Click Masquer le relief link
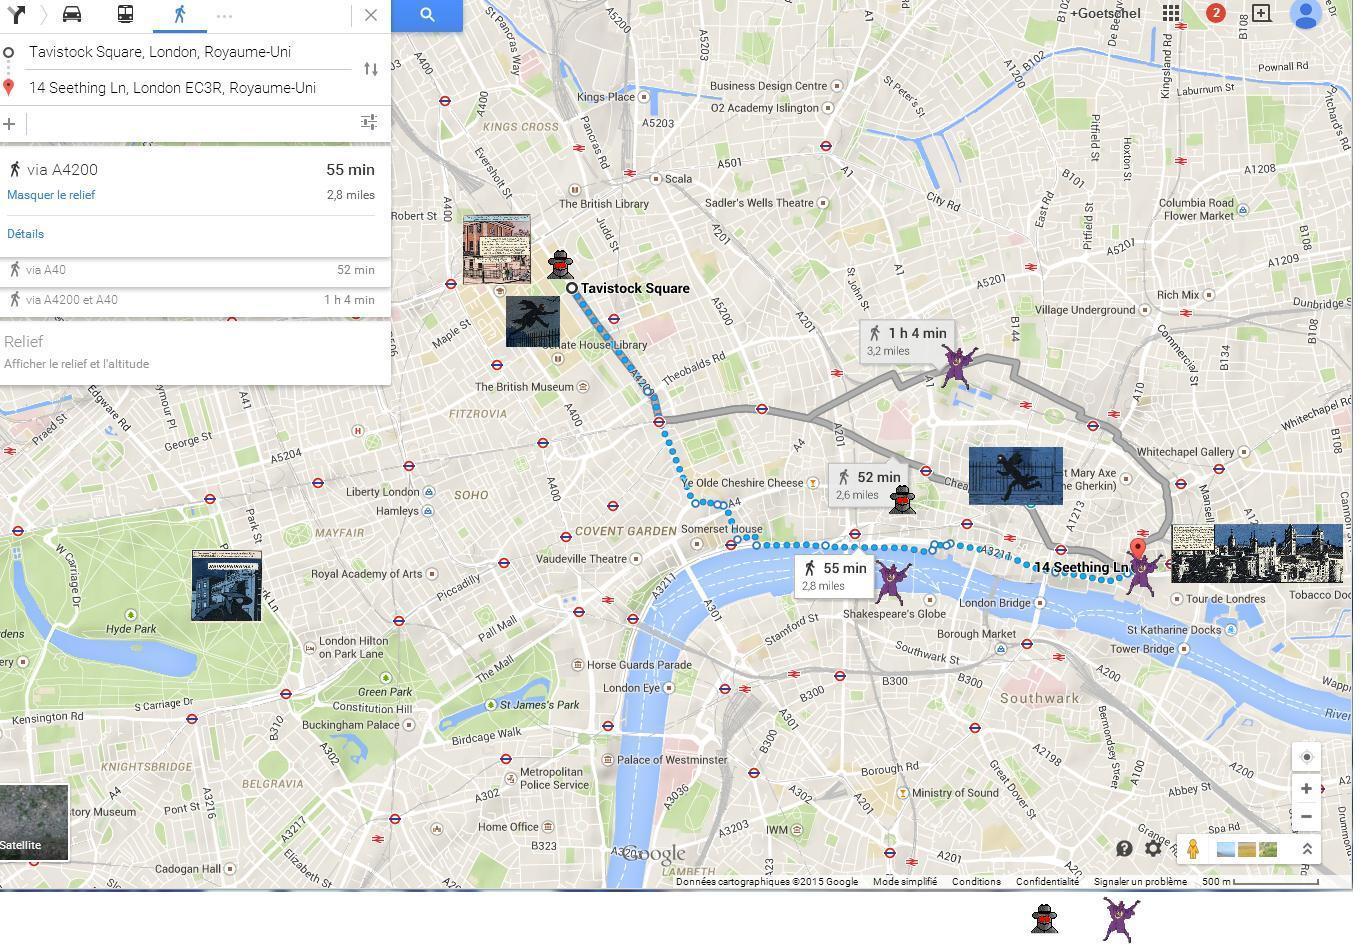The height and width of the screenshot is (950, 1371). [x=51, y=195]
